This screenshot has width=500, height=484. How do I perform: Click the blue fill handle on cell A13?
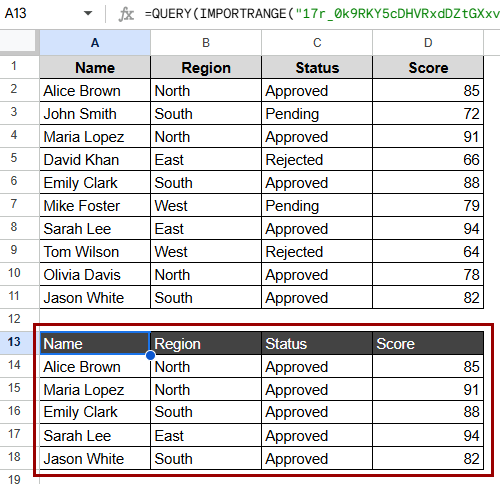coord(150,355)
